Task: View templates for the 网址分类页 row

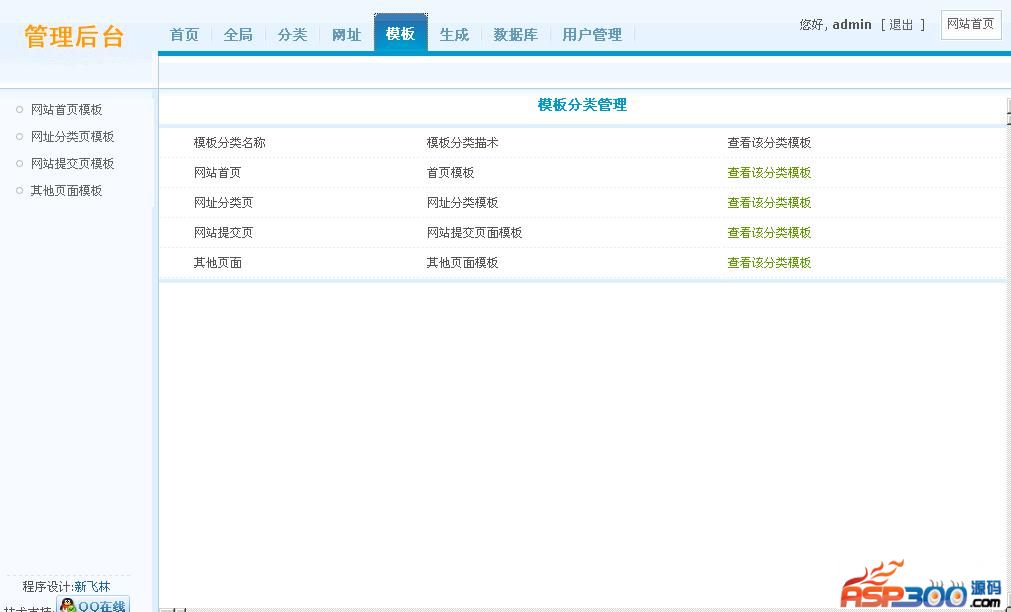Action: point(768,203)
